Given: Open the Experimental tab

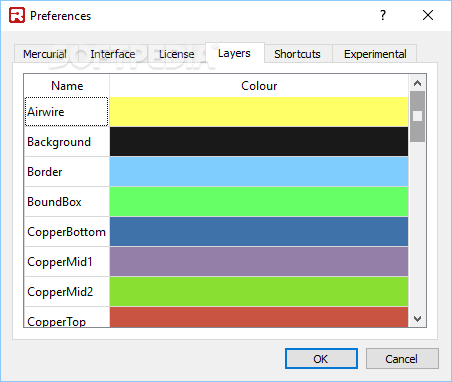Looking at the screenshot, I should (375, 54).
